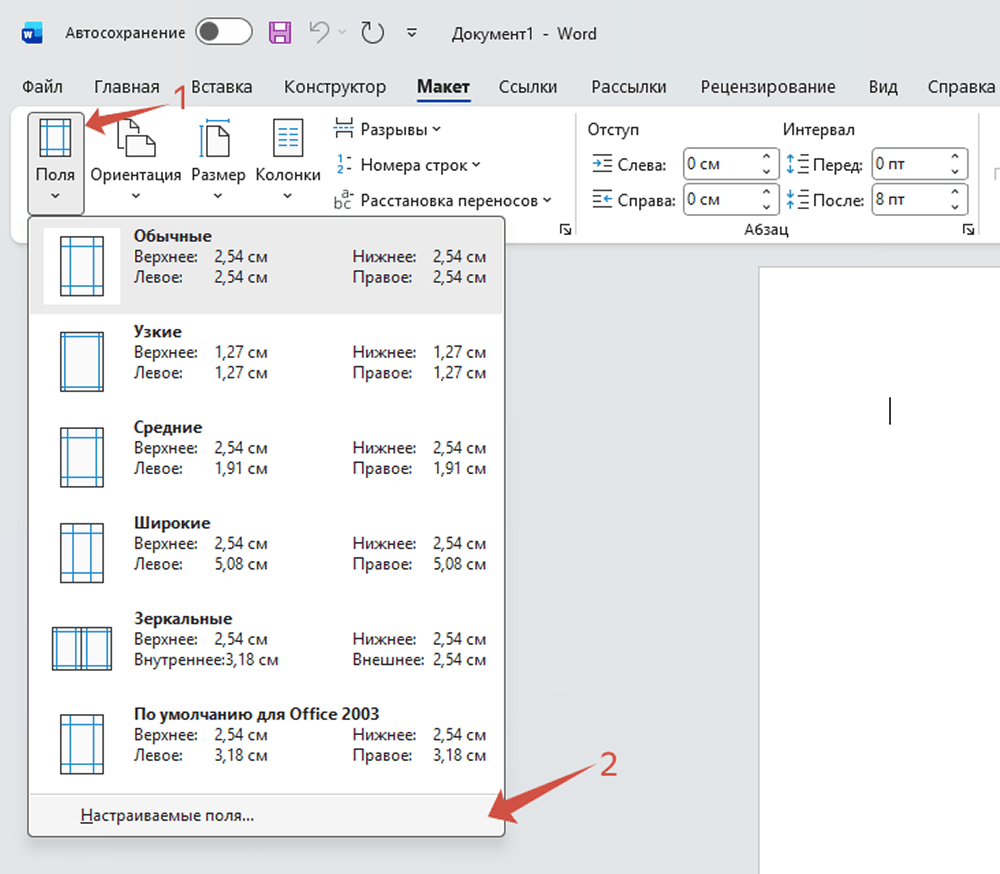Open Настраиваемые поля custom margins
Viewport: 1000px width, 874px height.
tap(267, 816)
